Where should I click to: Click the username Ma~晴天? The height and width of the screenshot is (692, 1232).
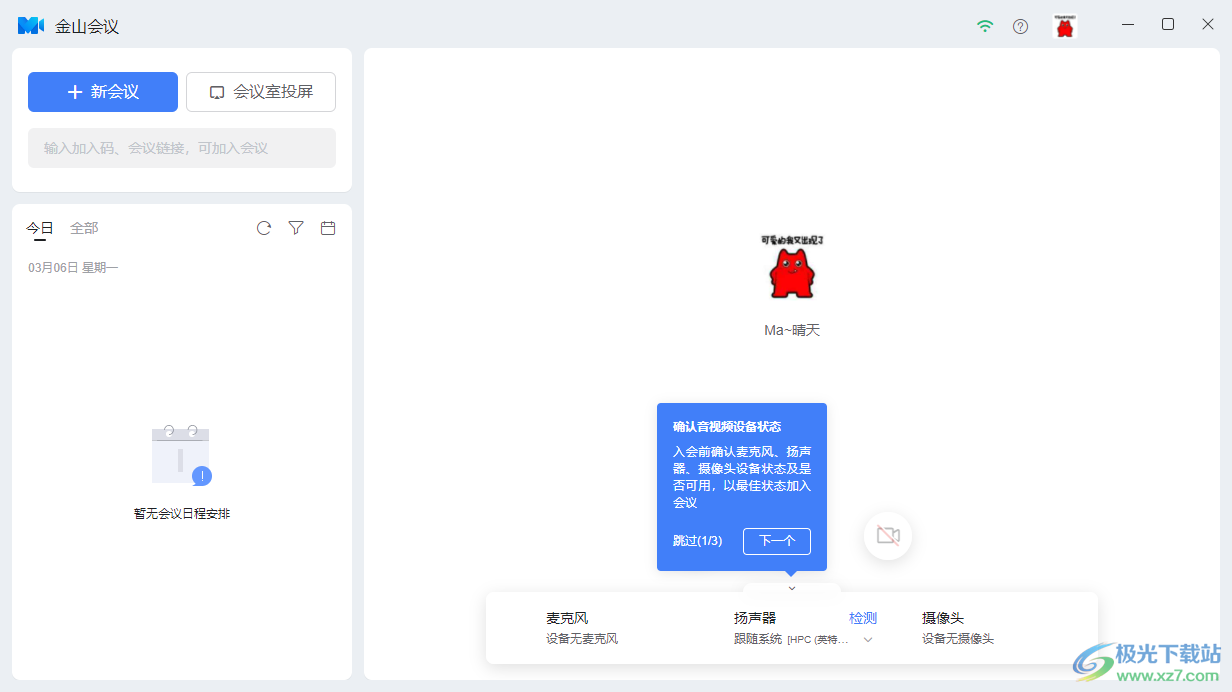[792, 330]
